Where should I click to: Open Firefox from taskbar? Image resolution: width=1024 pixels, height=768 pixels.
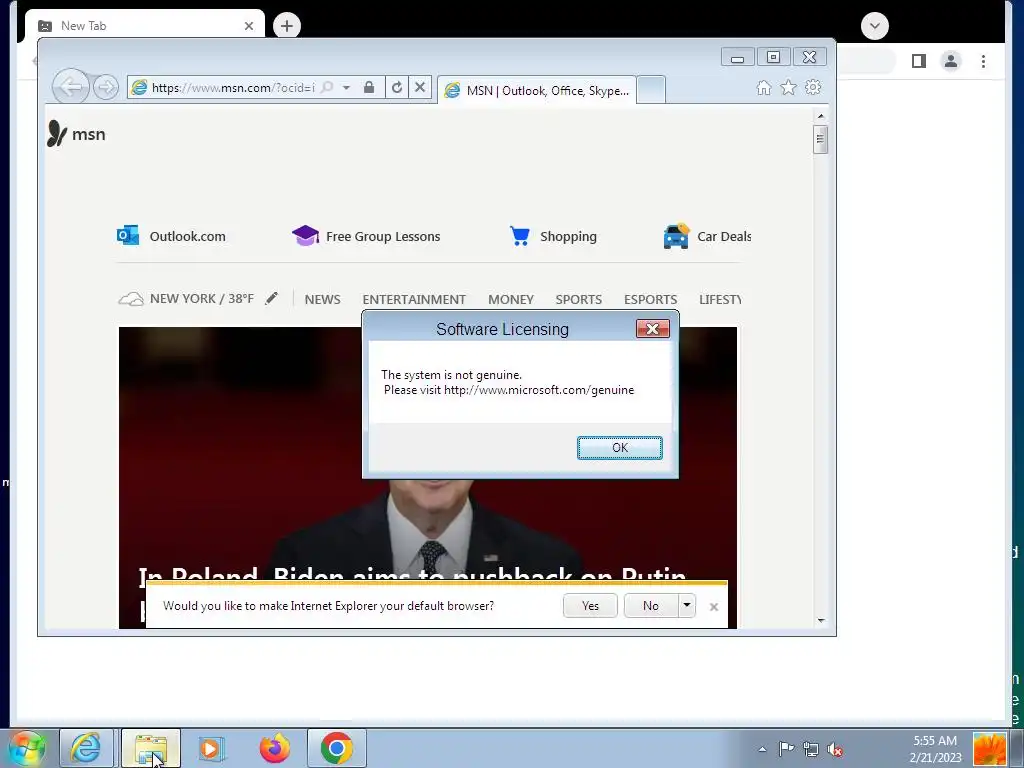(274, 748)
